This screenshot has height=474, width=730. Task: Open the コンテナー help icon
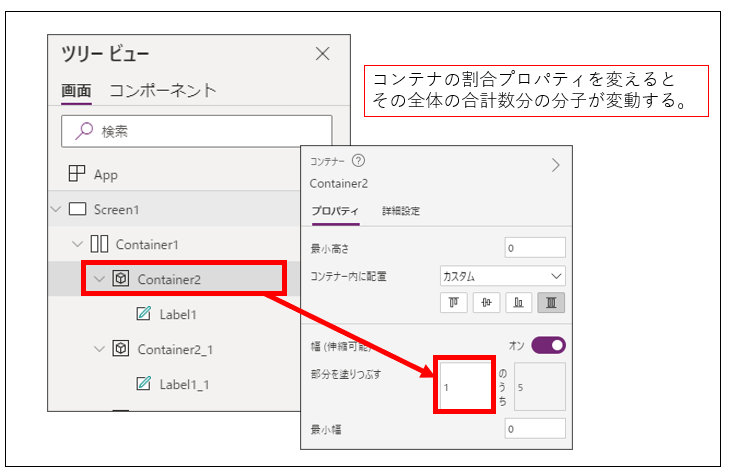coord(358,161)
